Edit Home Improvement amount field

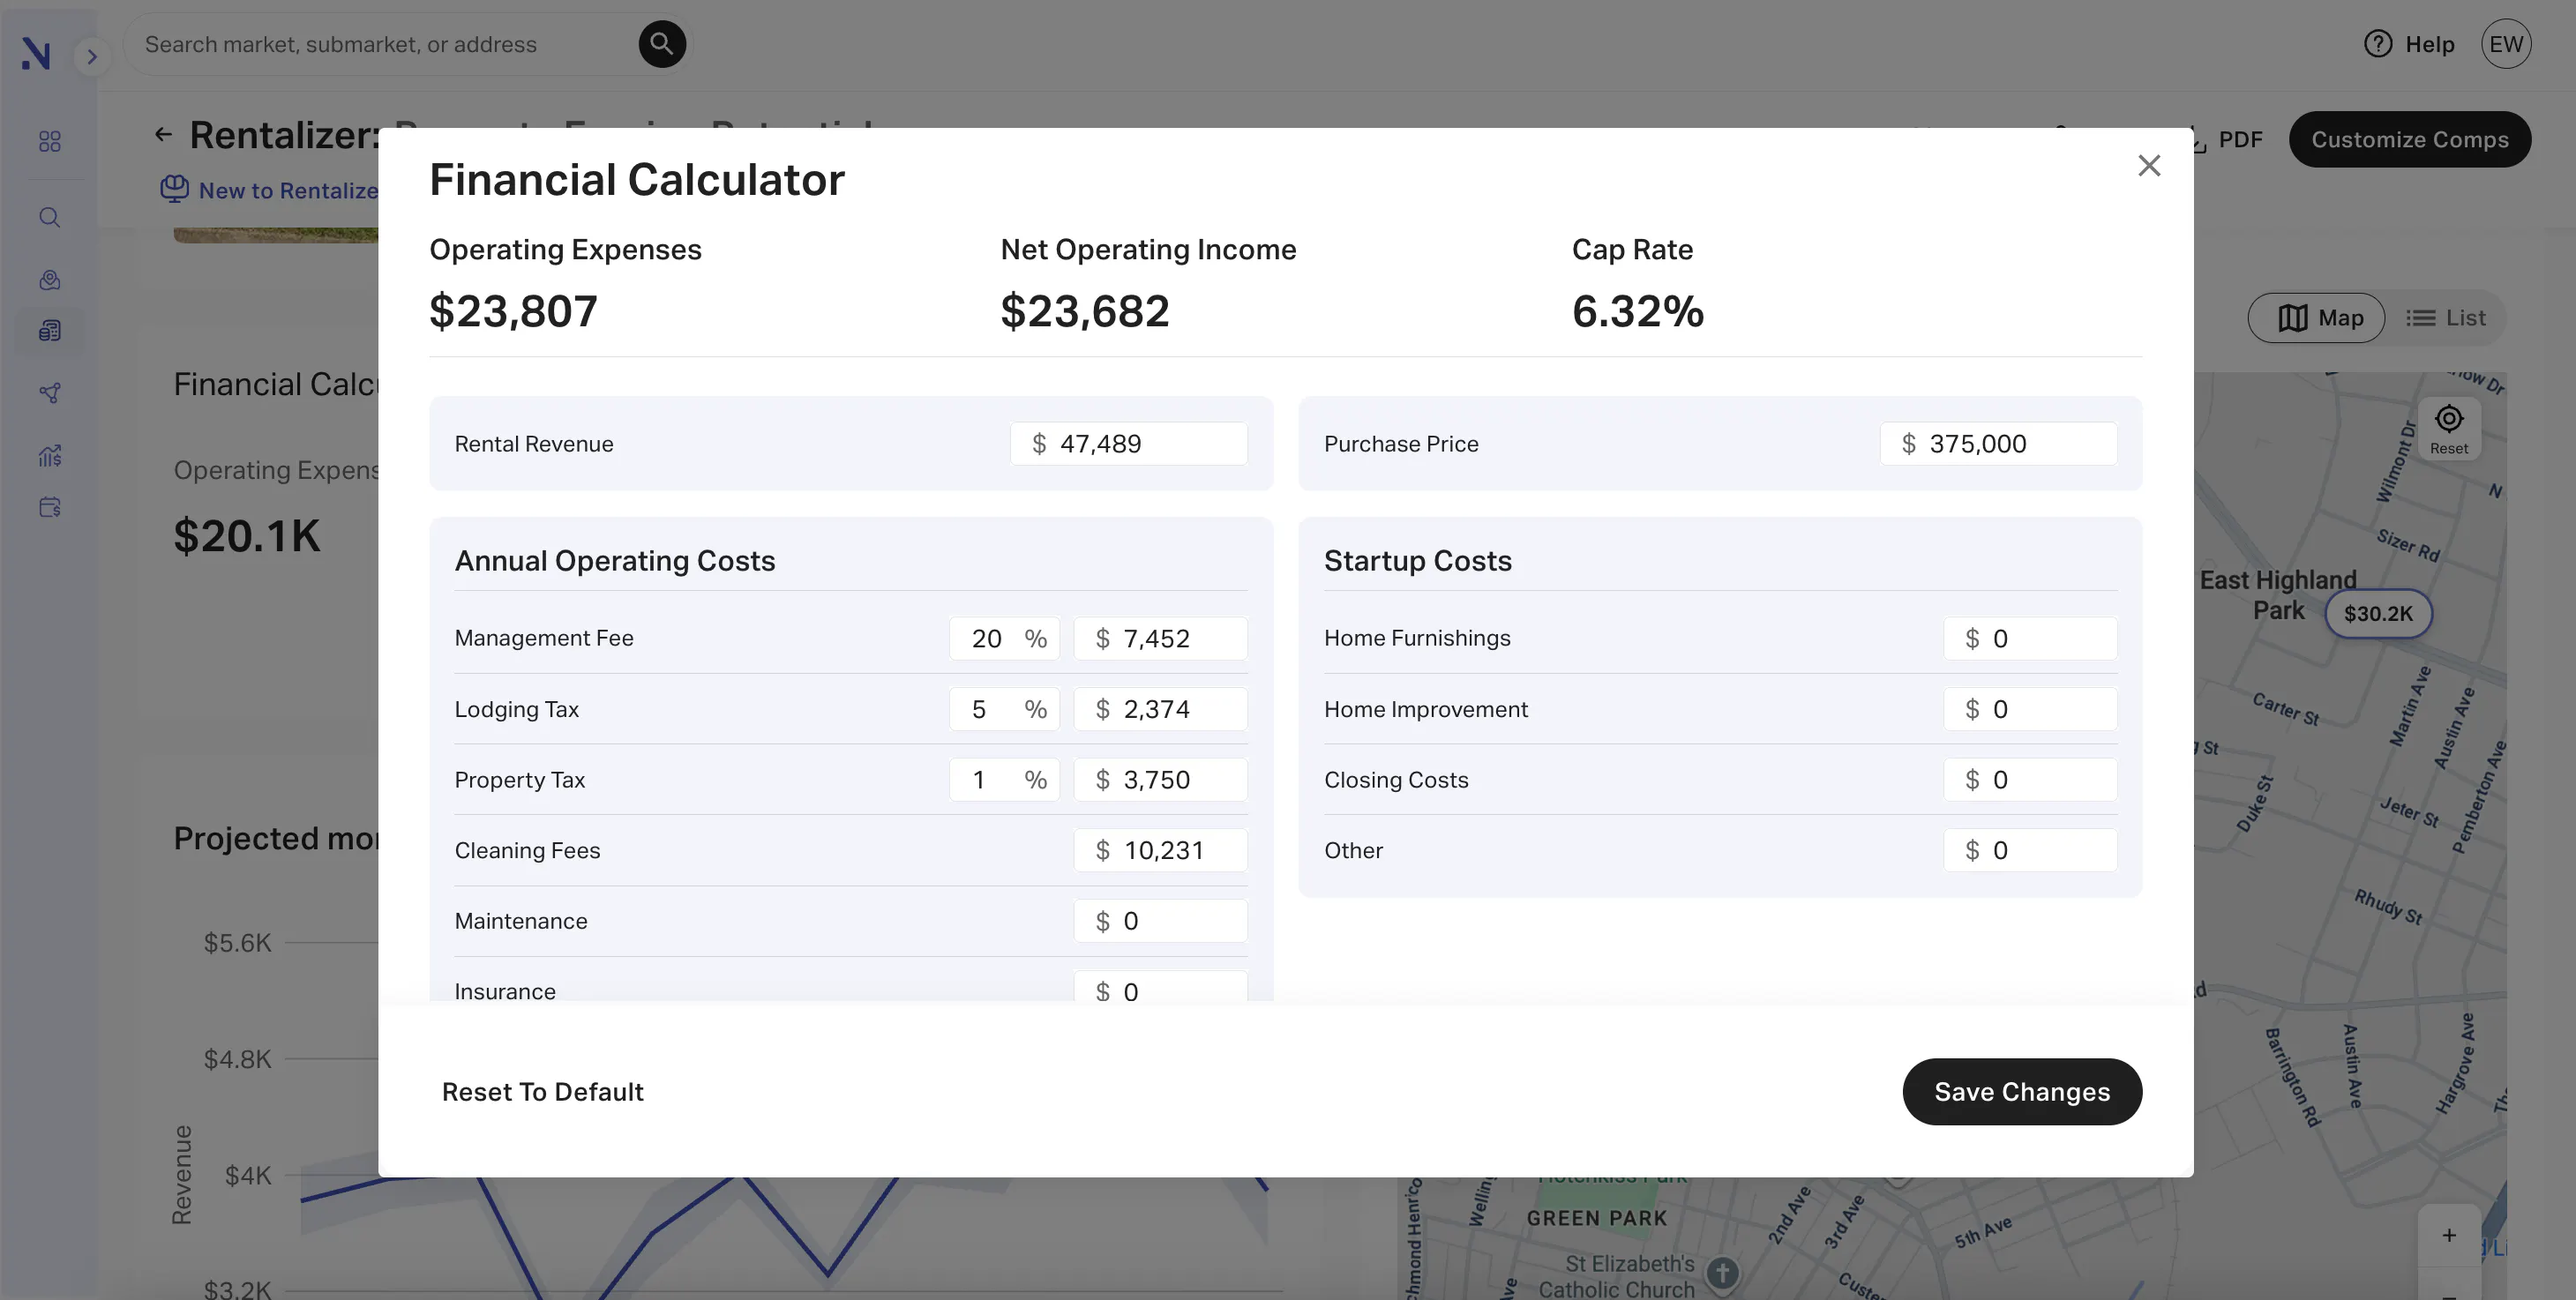[2030, 709]
